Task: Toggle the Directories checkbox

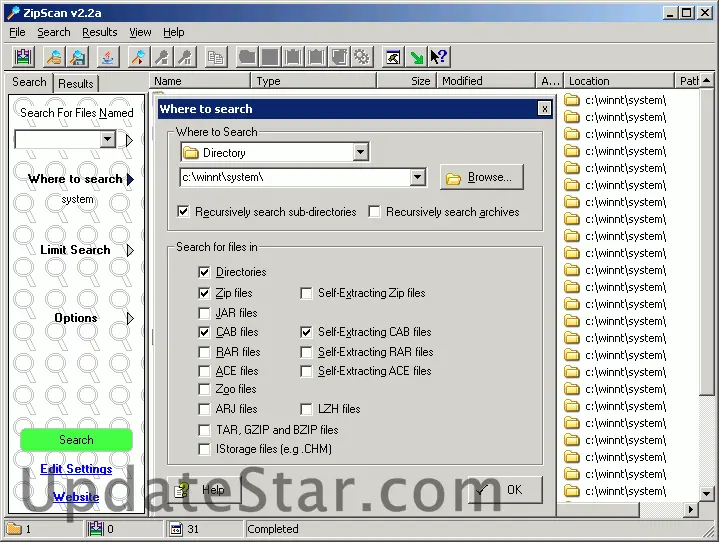Action: pos(204,272)
